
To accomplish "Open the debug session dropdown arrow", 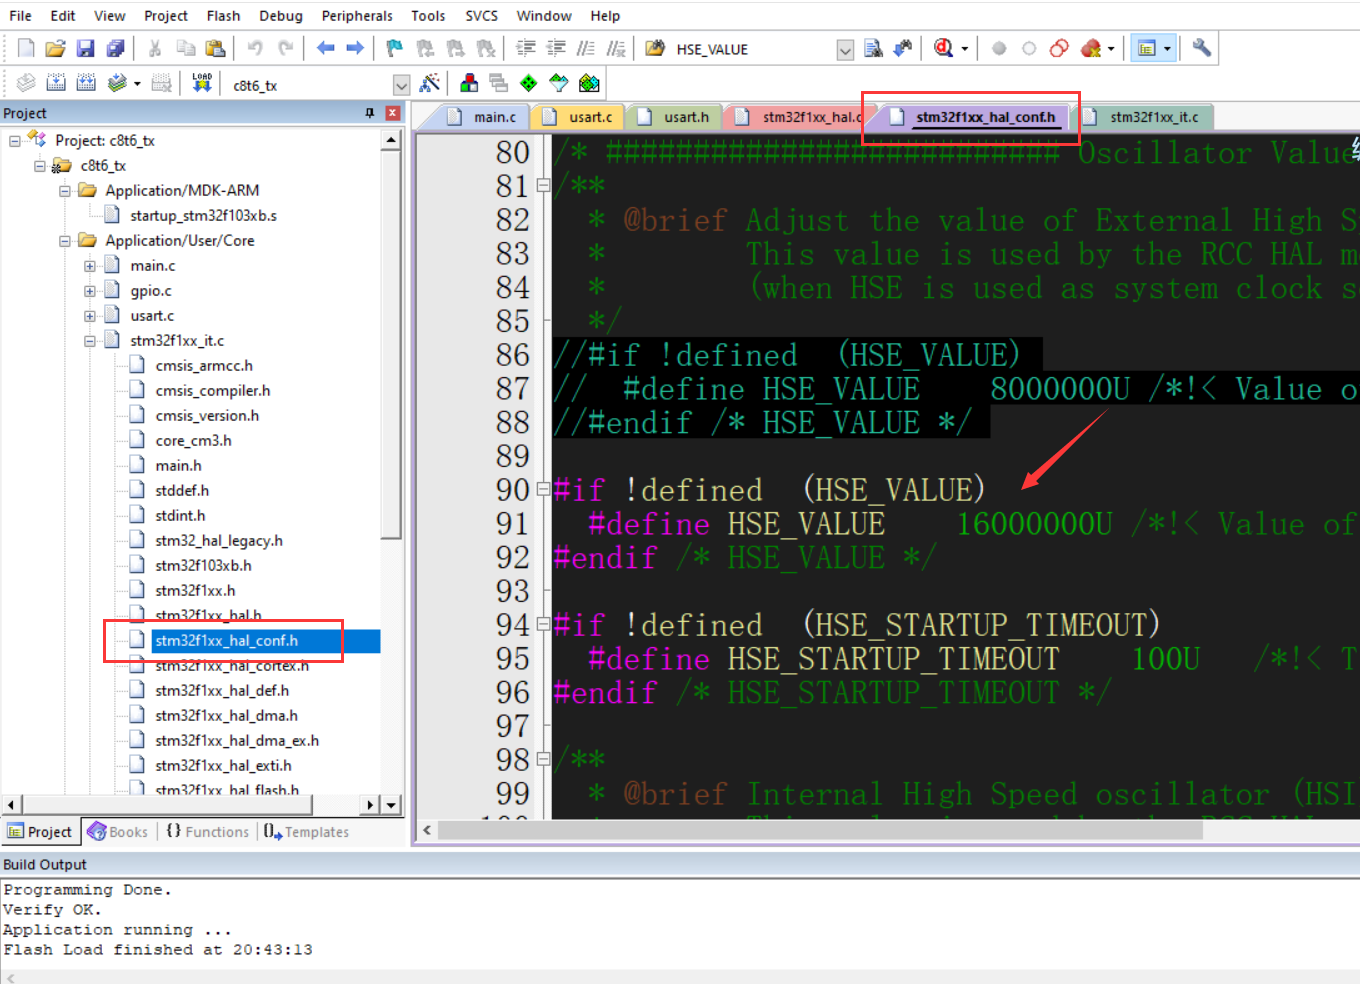I will (964, 48).
